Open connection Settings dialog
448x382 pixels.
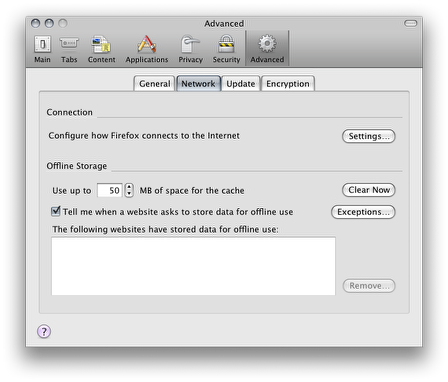click(369, 136)
